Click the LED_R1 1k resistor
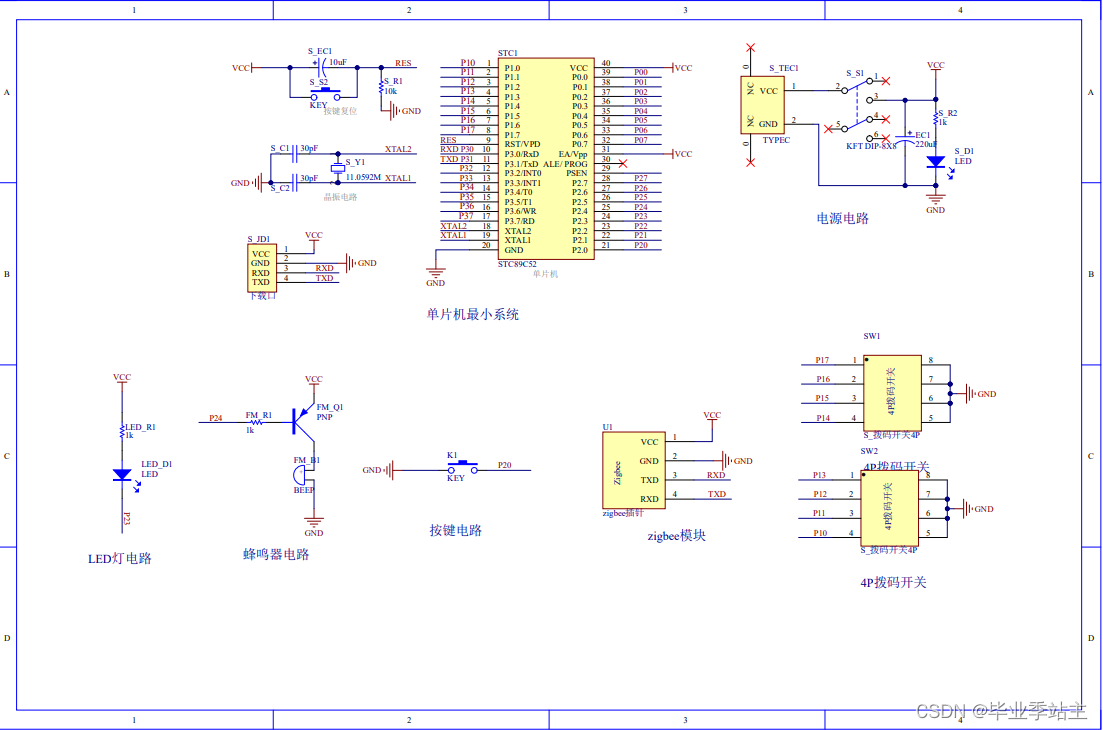The width and height of the screenshot is (1103, 730). 122,430
